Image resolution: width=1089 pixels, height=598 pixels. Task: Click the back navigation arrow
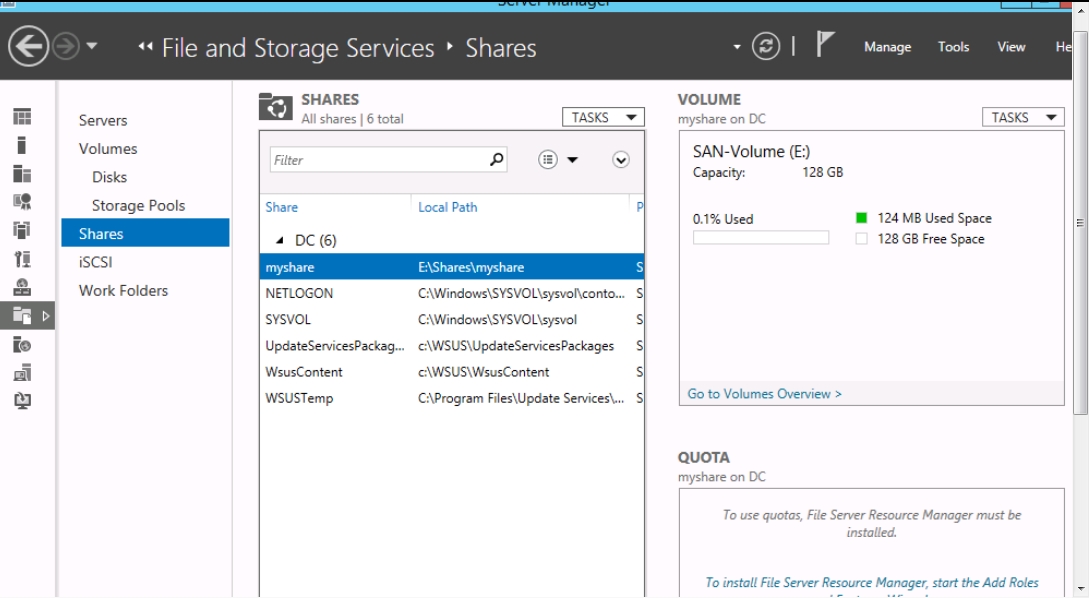click(27, 48)
